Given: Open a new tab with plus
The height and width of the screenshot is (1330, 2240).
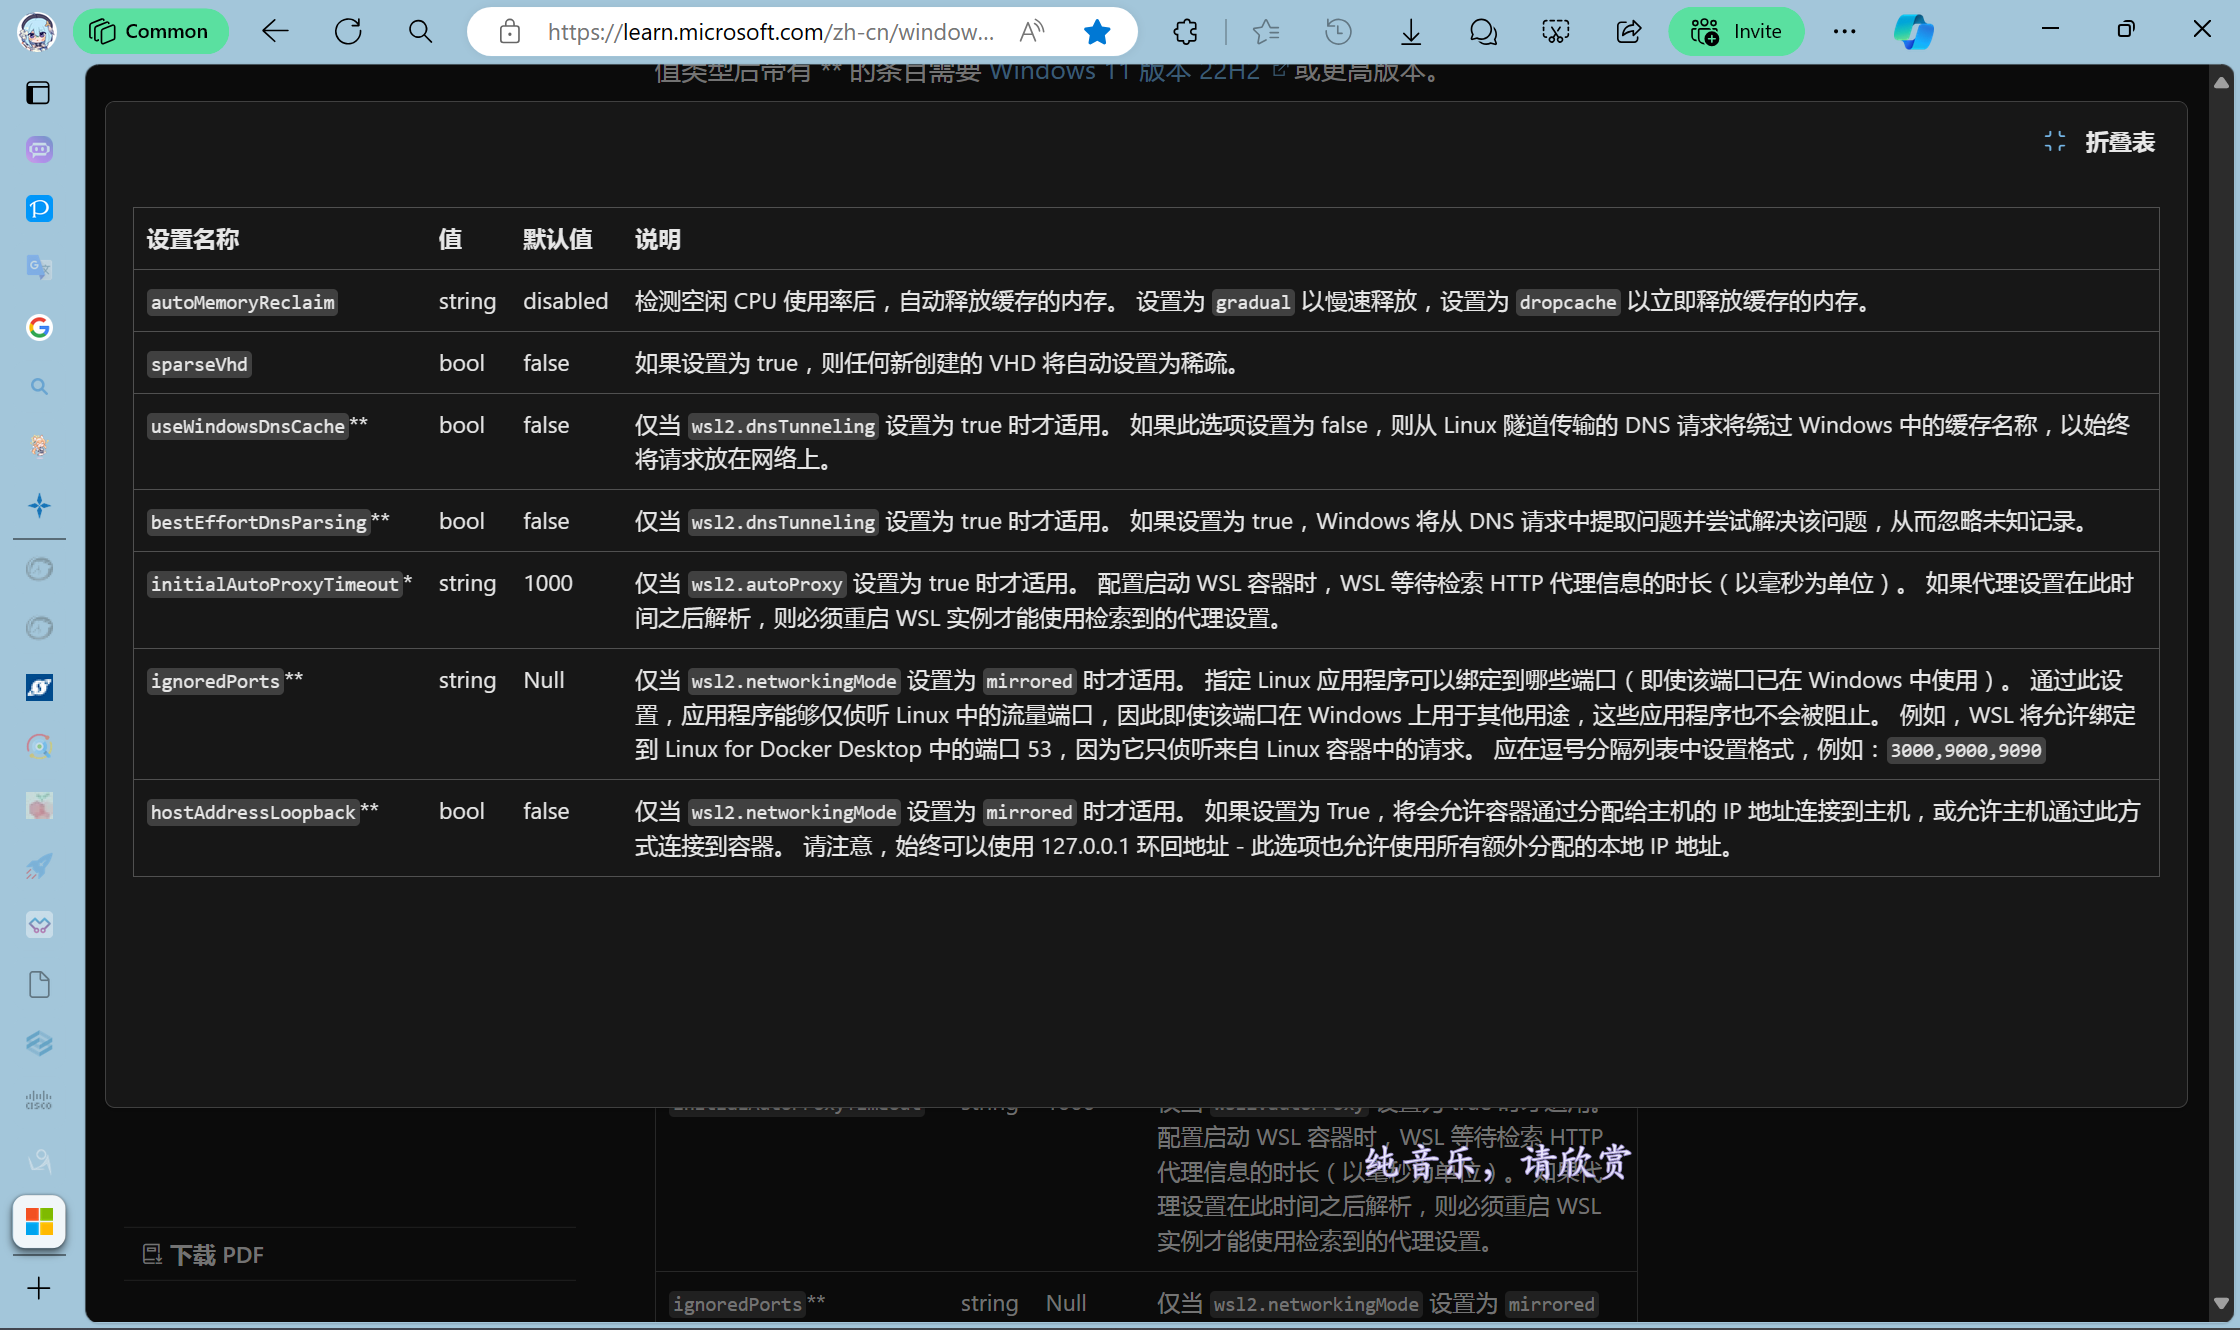Looking at the screenshot, I should pyautogui.click(x=39, y=1288).
